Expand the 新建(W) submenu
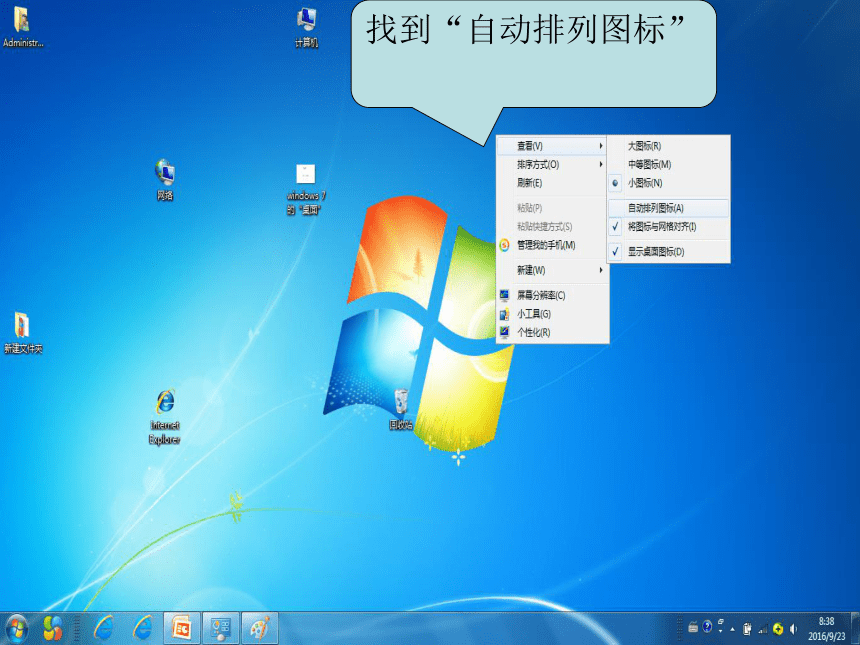Image resolution: width=860 pixels, height=645 pixels. 552,270
